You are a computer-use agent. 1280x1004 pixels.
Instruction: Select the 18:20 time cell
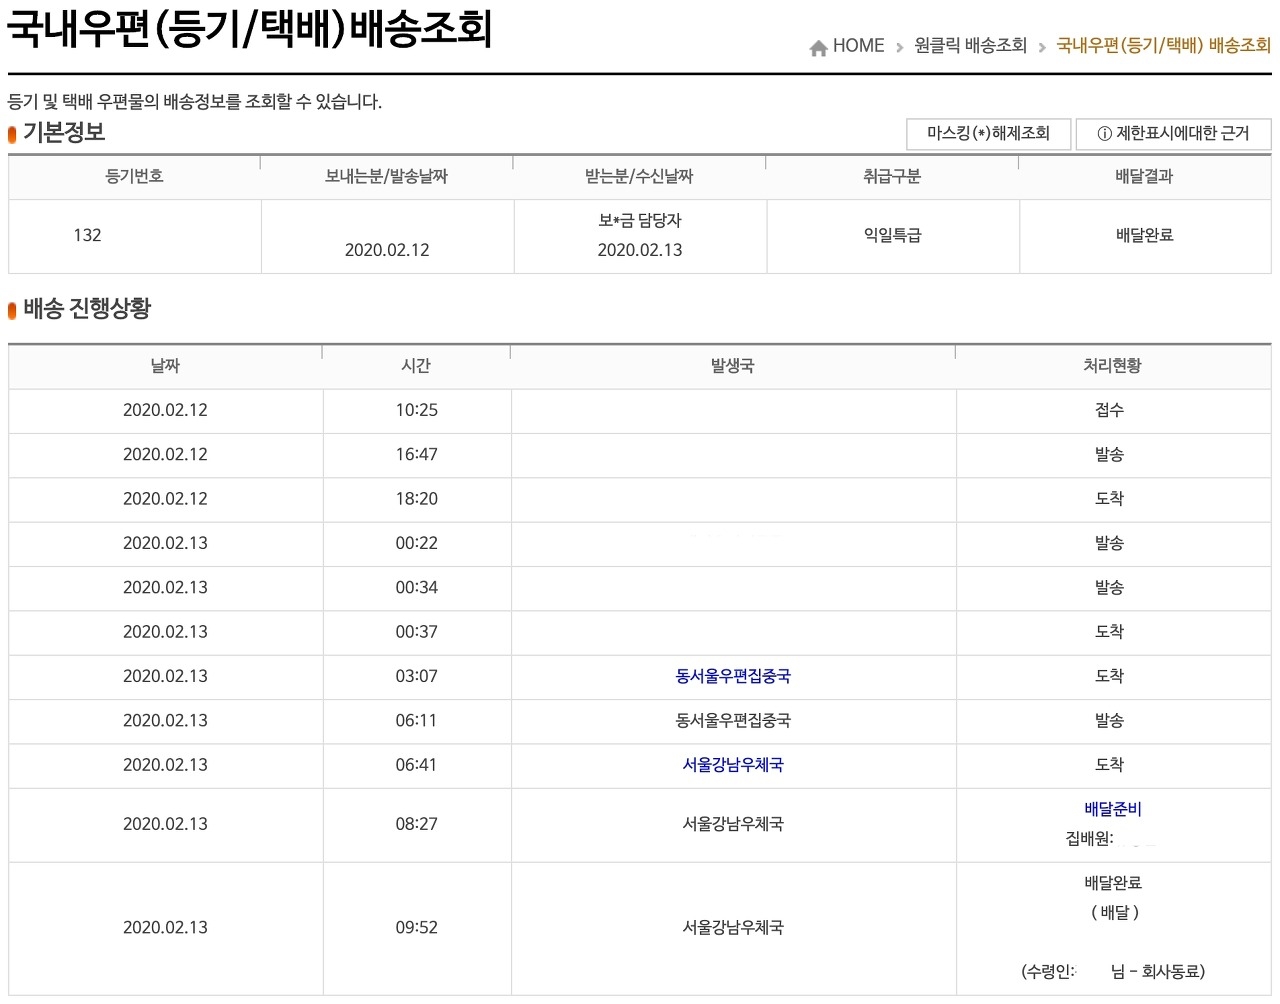[416, 499]
